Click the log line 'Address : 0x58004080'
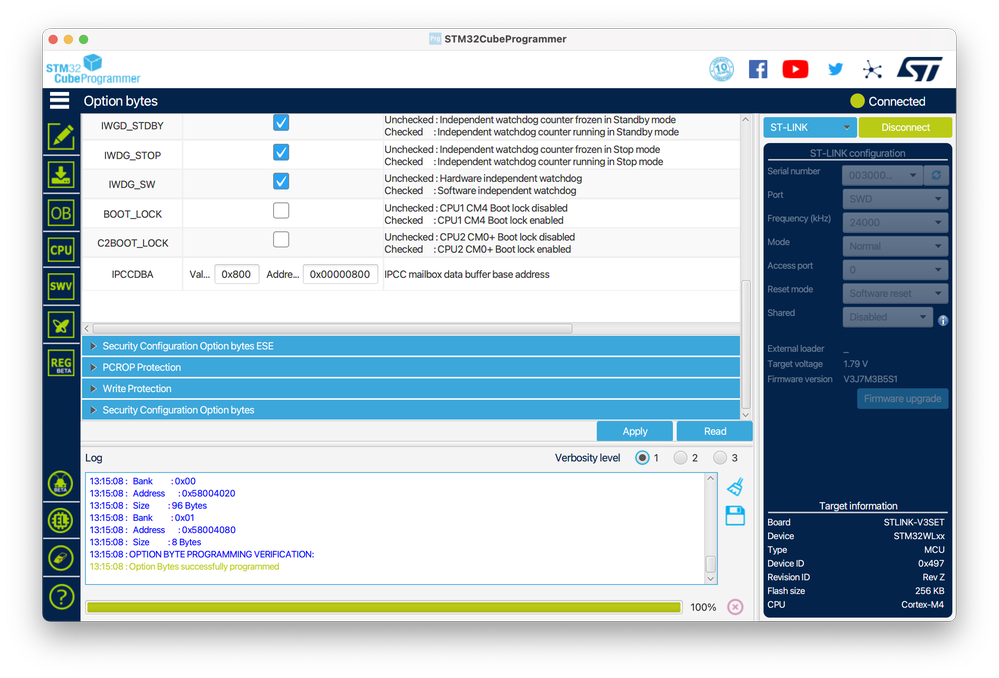This screenshot has height=678, width=999. coord(162,530)
